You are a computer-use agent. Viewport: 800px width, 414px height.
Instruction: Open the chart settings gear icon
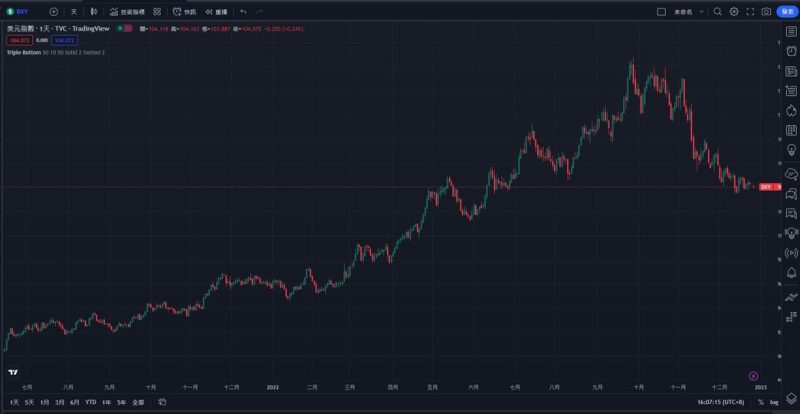point(734,11)
